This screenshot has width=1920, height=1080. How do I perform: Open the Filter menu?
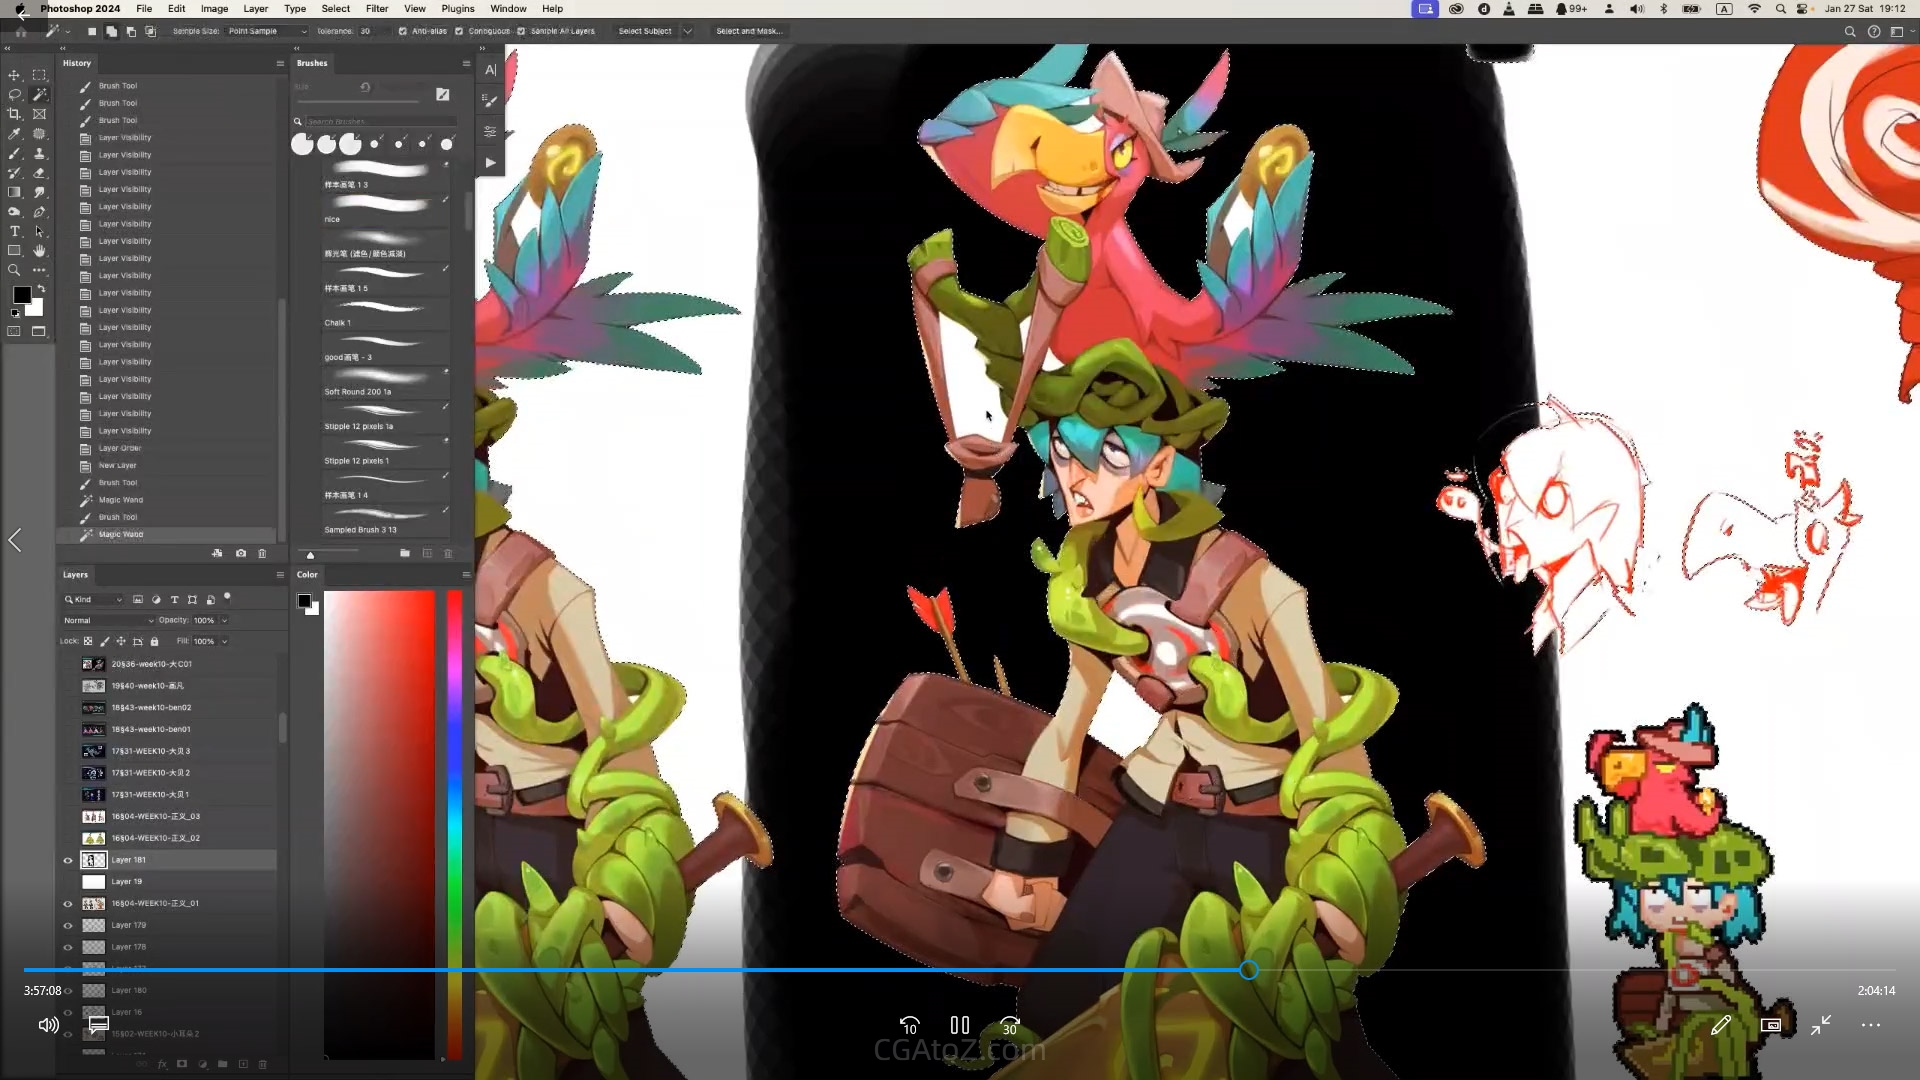point(377,8)
